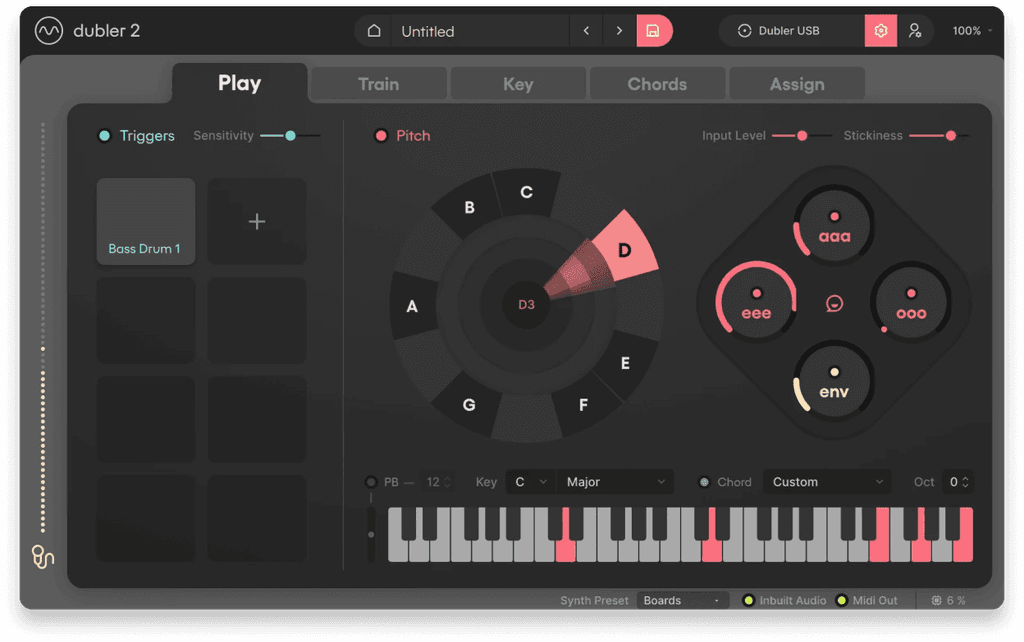The height and width of the screenshot is (642, 1024).
Task: Add a new trigger with the plus pad
Action: (257, 221)
